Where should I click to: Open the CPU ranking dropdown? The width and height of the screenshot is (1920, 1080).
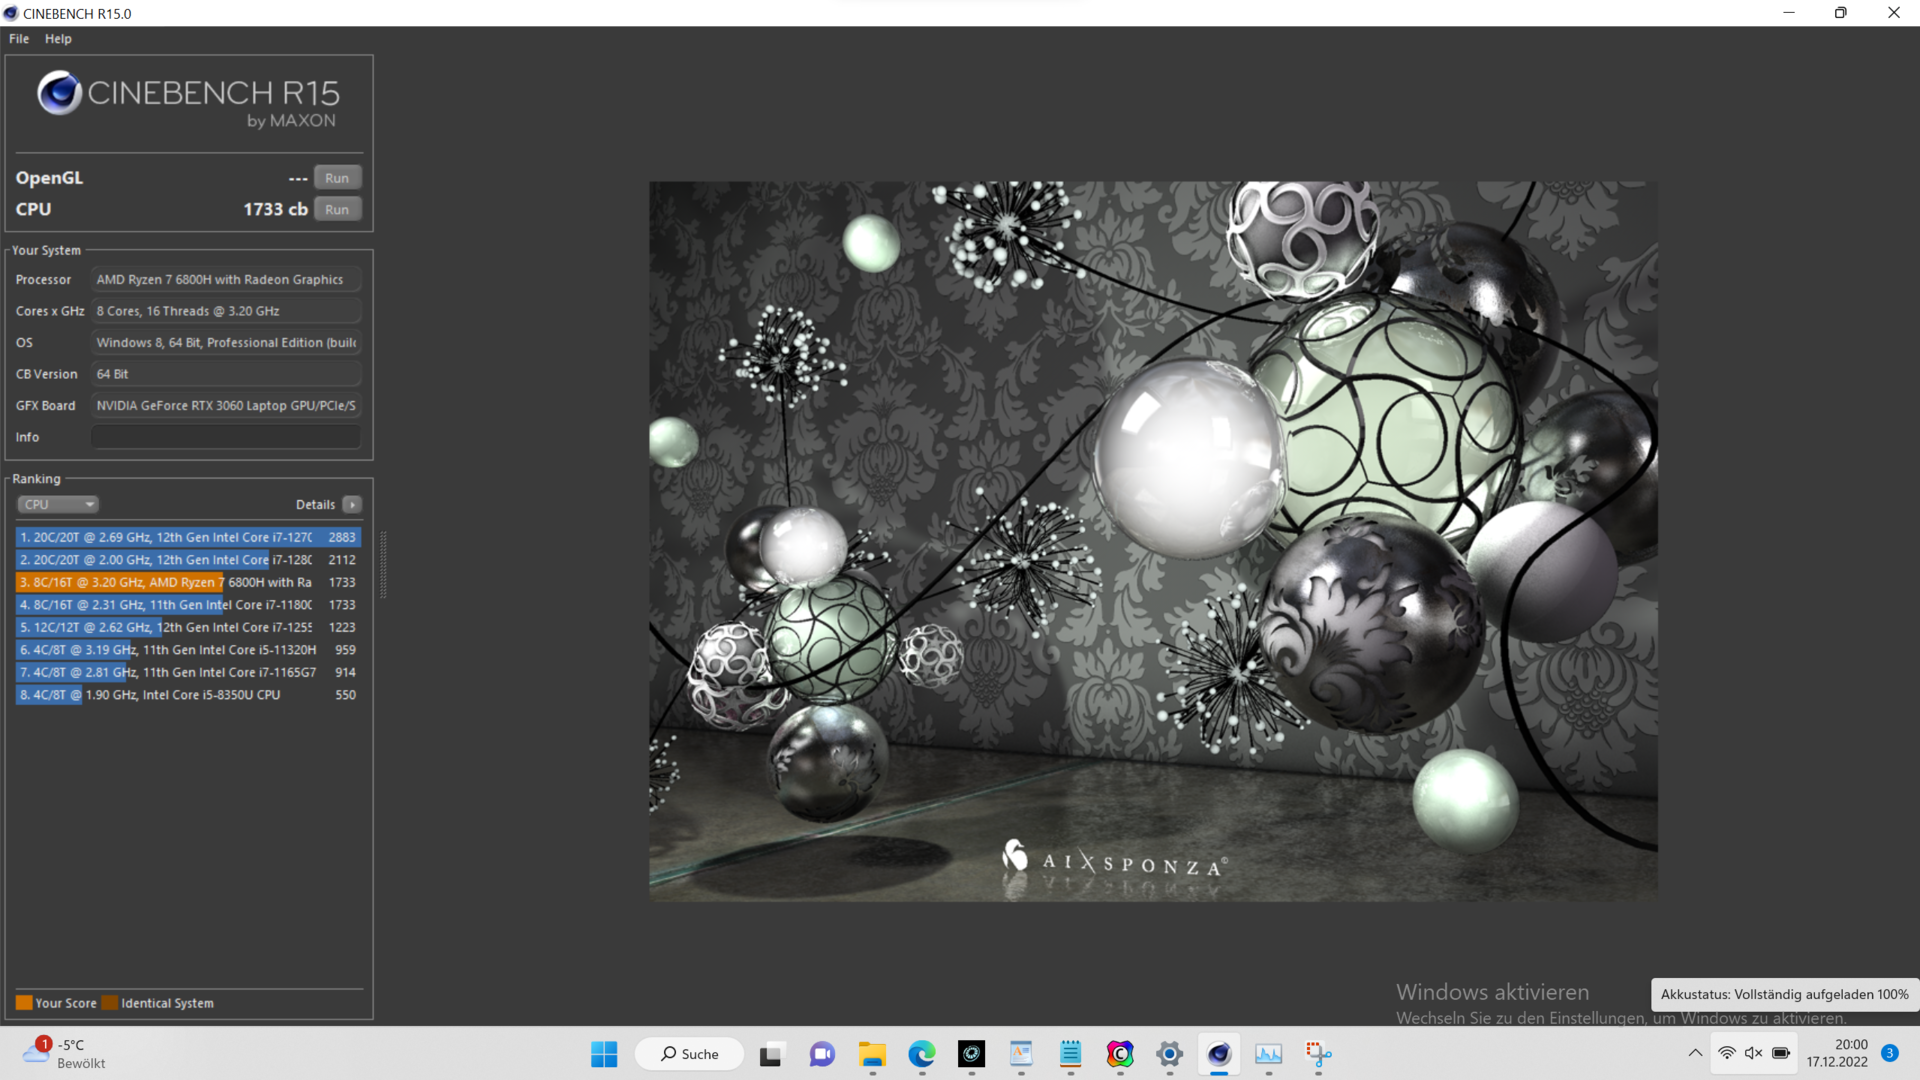pyautogui.click(x=58, y=505)
